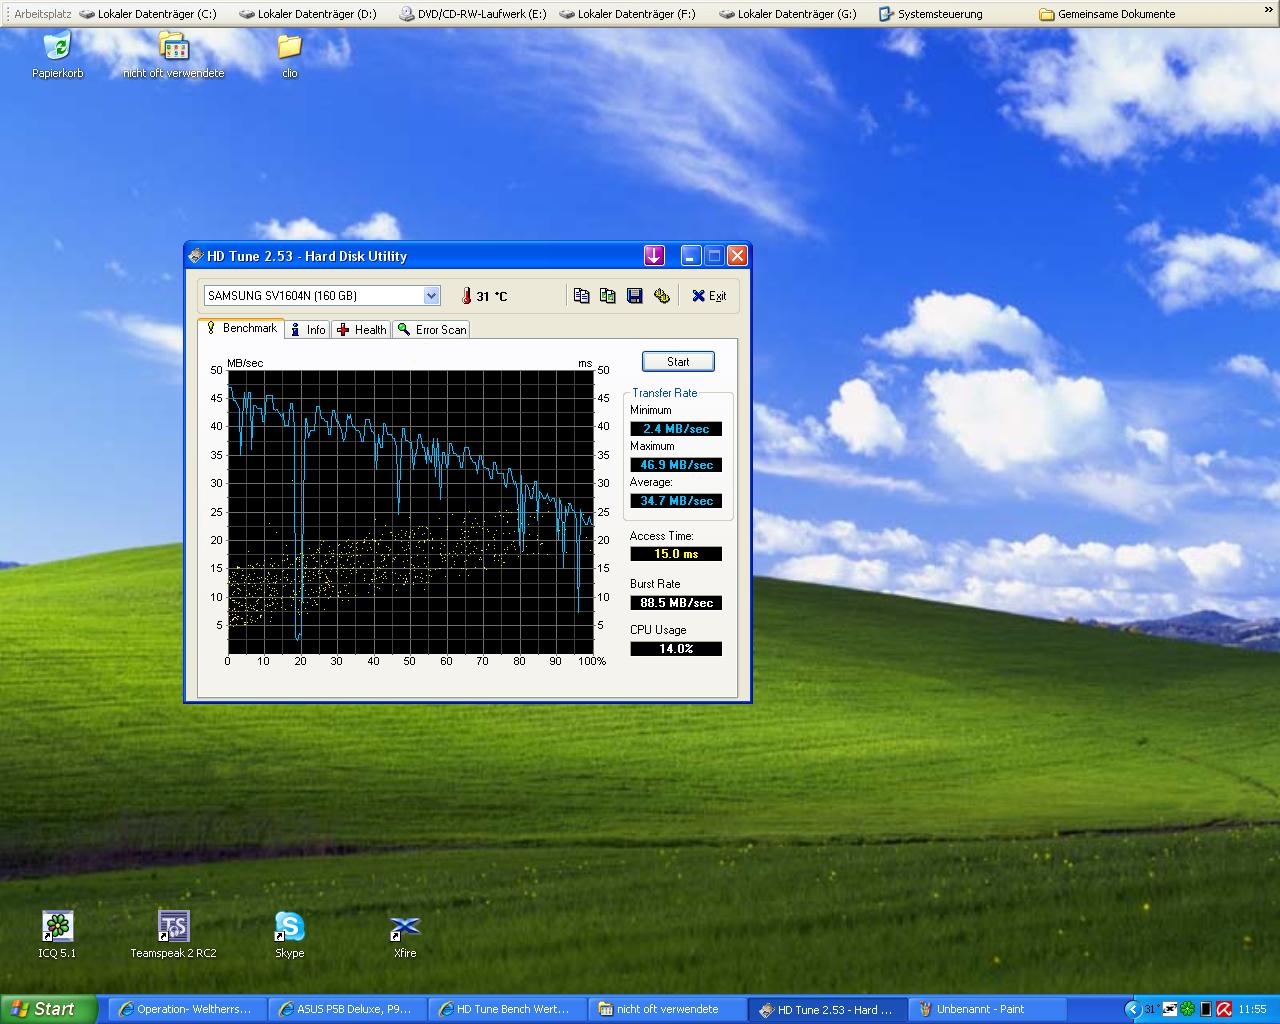Click the green ICQ flower tray icon
Screen dimensions: 1280x1024
(1188, 1009)
